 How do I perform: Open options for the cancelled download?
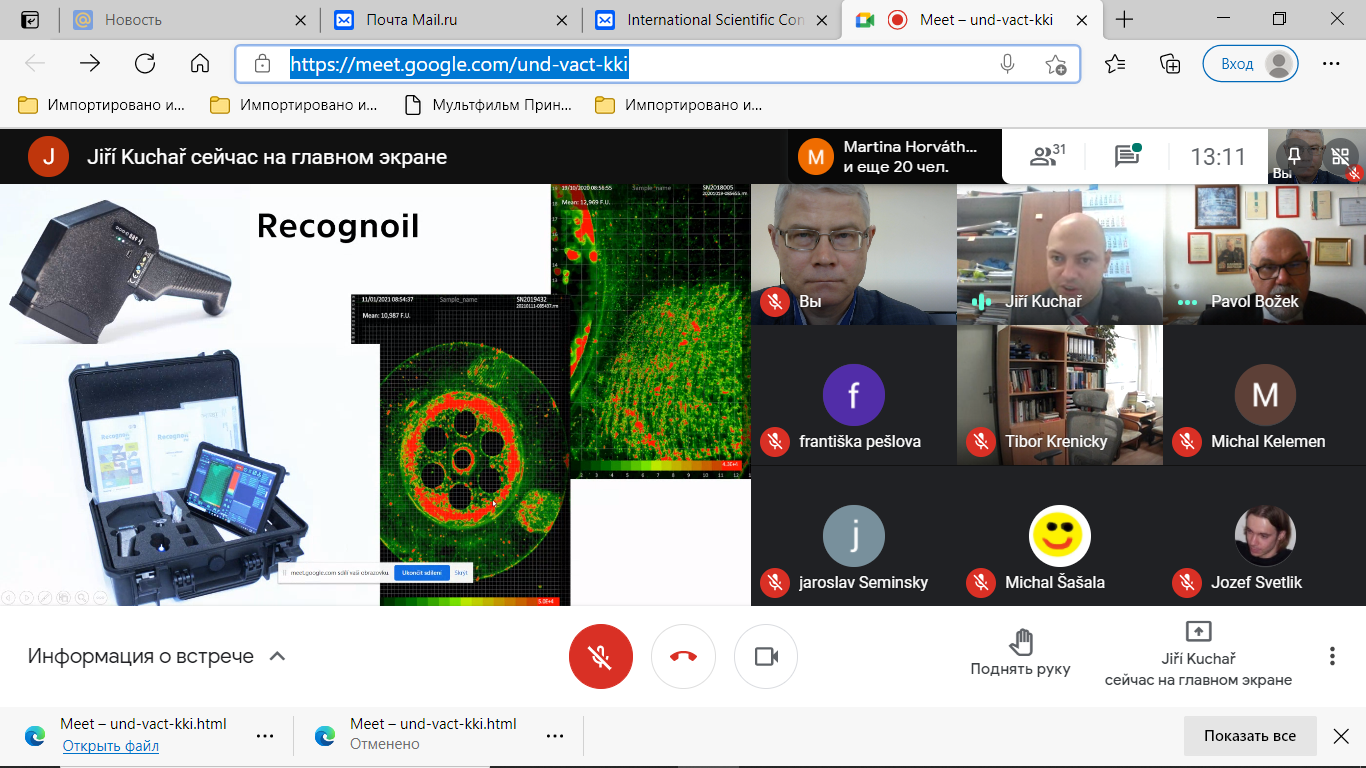point(555,736)
